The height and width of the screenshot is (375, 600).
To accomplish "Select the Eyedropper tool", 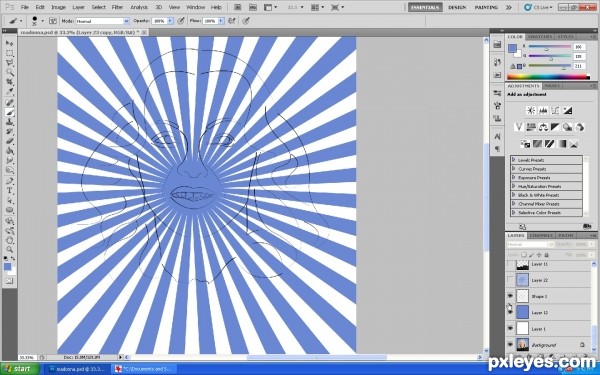I will pos(10,92).
